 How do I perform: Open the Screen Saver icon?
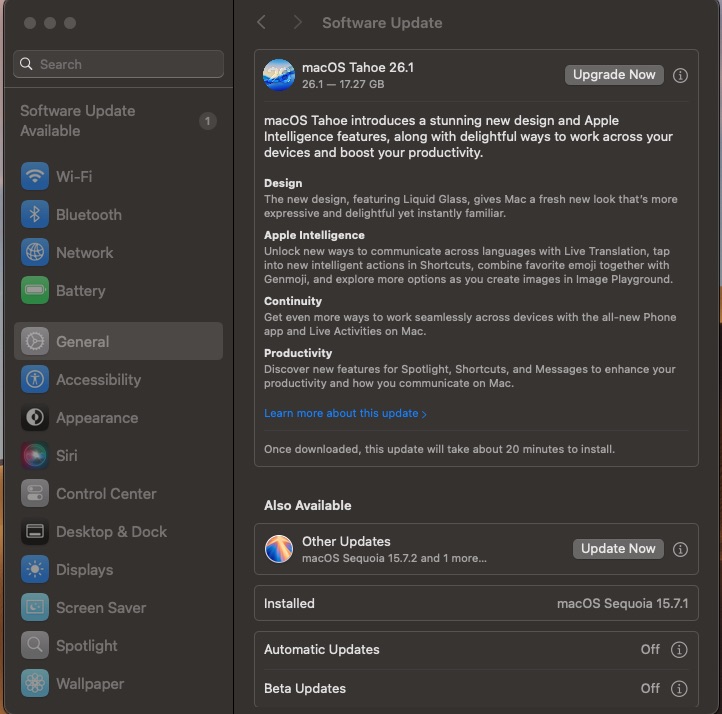[35, 608]
